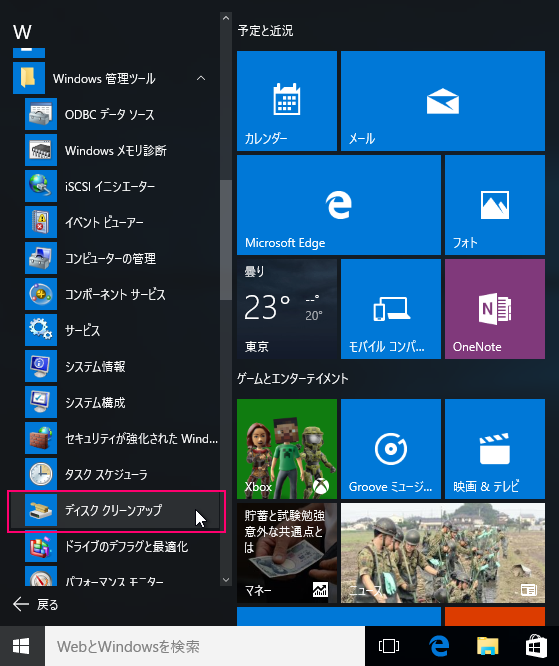
Task: Focus the WebとWindowsを検索 search box
Action: pyautogui.click(x=205, y=646)
